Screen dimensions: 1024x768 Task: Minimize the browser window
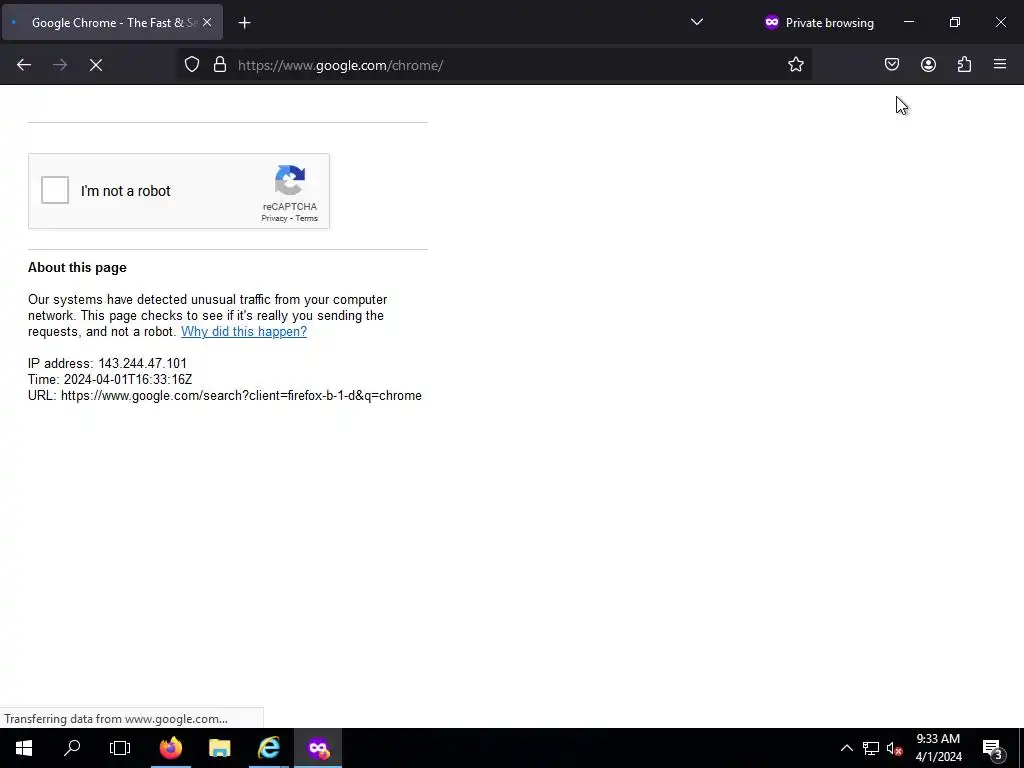click(x=908, y=22)
